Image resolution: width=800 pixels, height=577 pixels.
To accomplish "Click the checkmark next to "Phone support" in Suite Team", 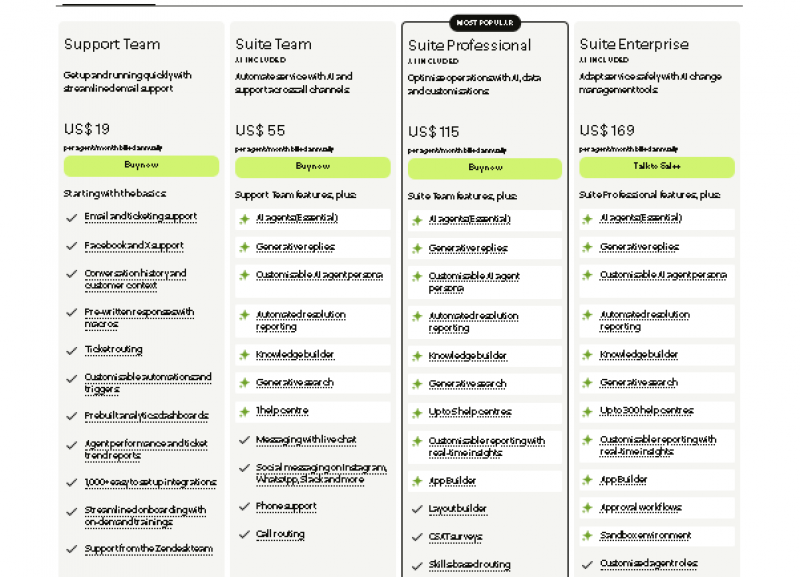I will click(x=243, y=506).
